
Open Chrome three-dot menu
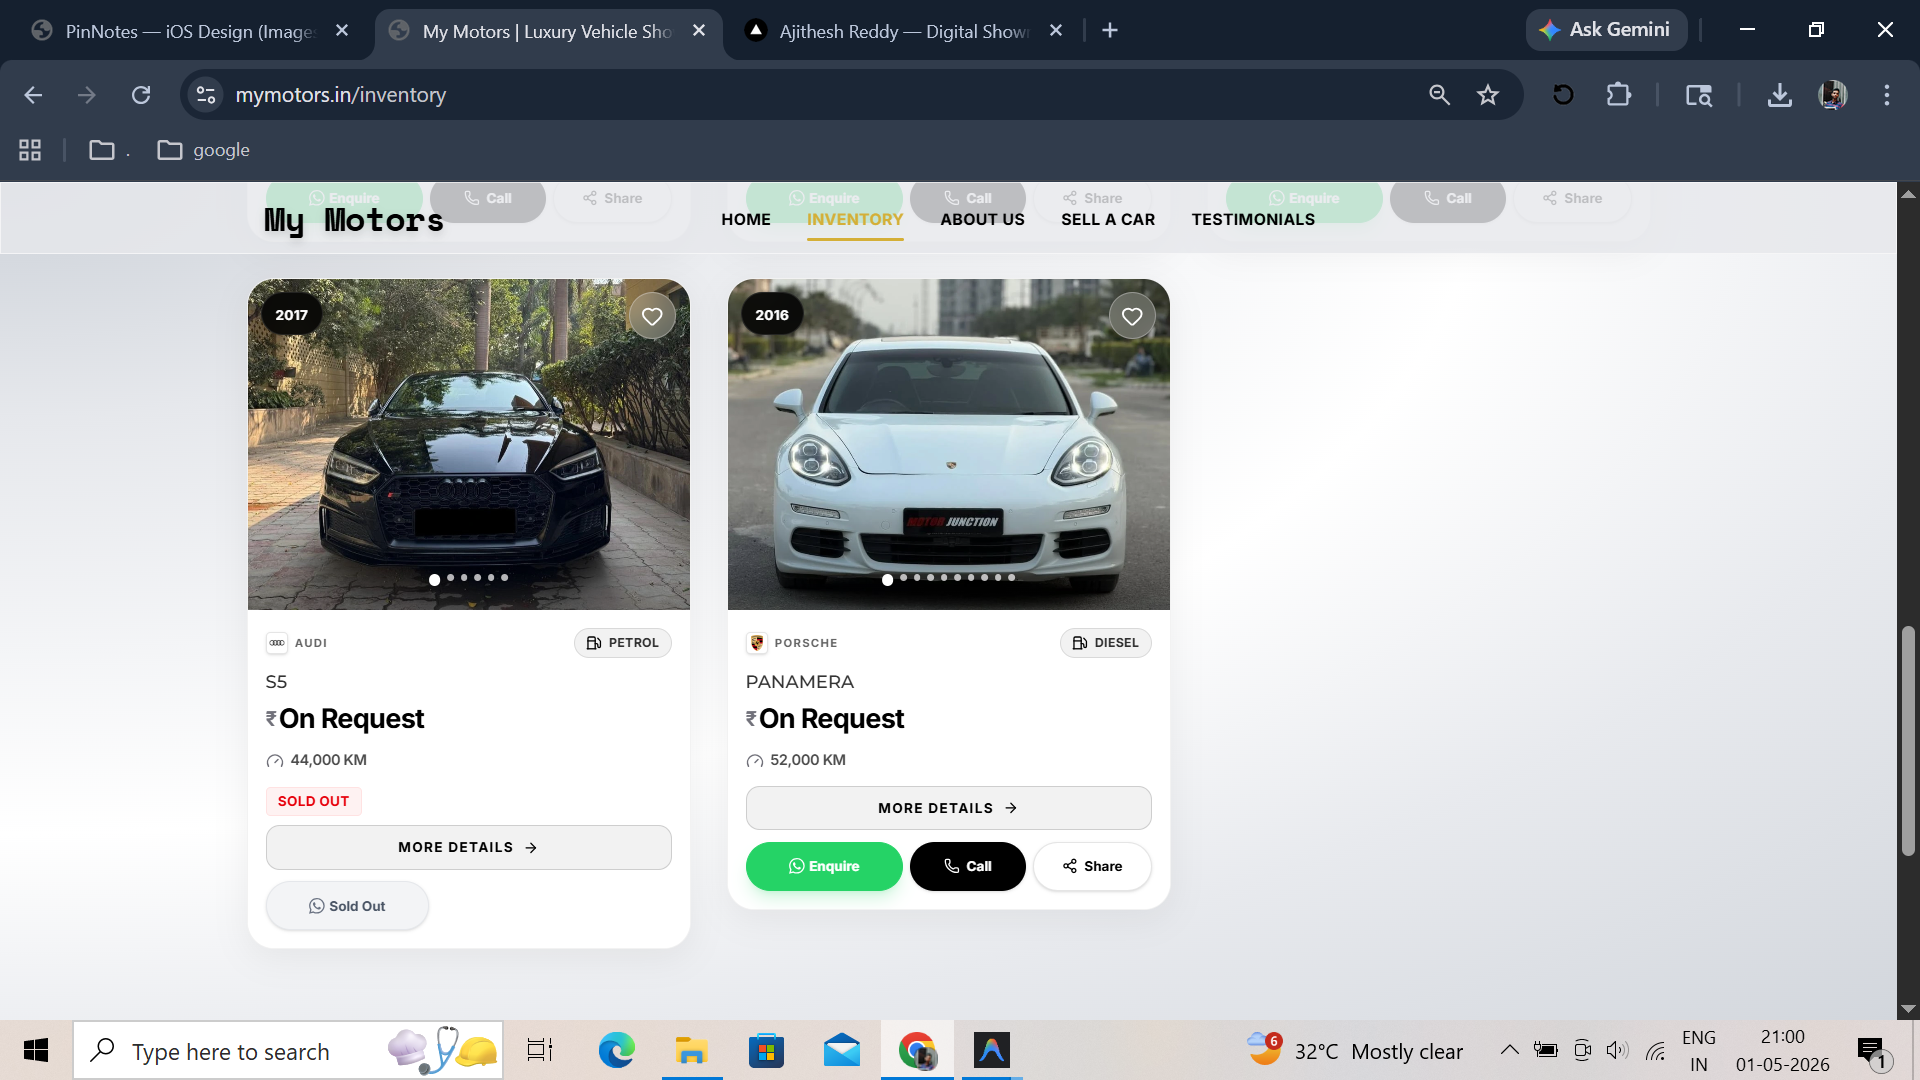click(1887, 95)
